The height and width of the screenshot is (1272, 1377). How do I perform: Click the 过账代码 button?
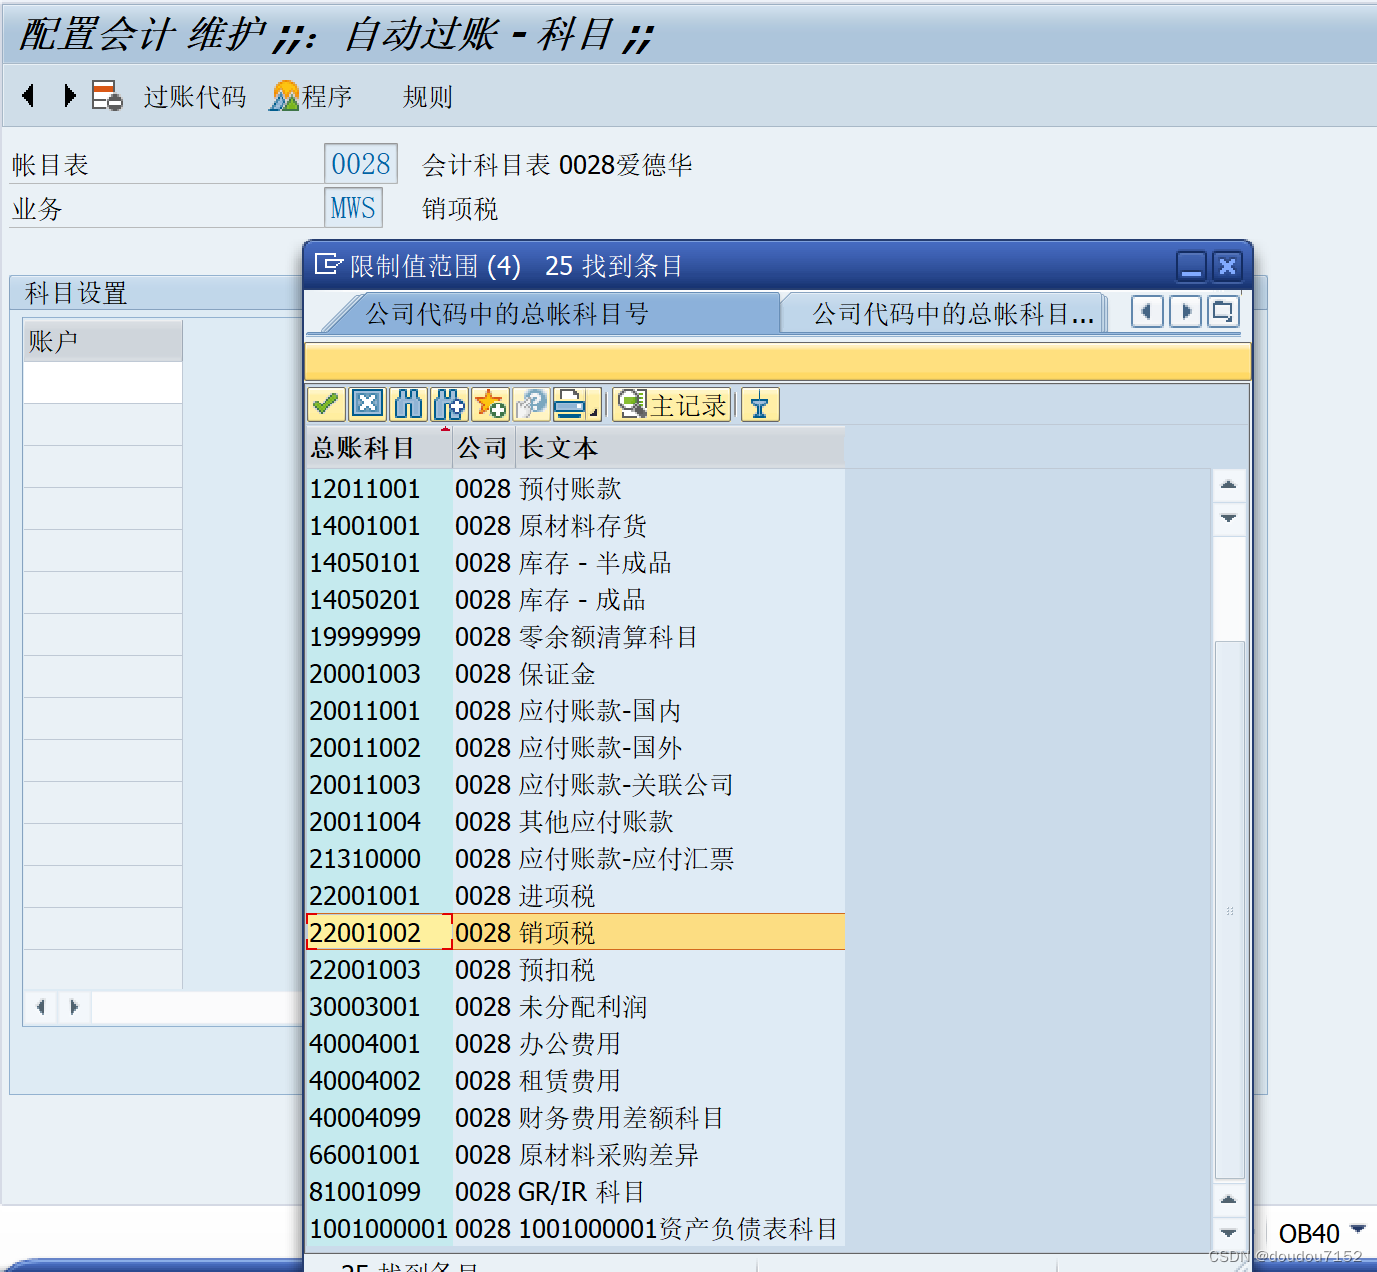tap(193, 96)
